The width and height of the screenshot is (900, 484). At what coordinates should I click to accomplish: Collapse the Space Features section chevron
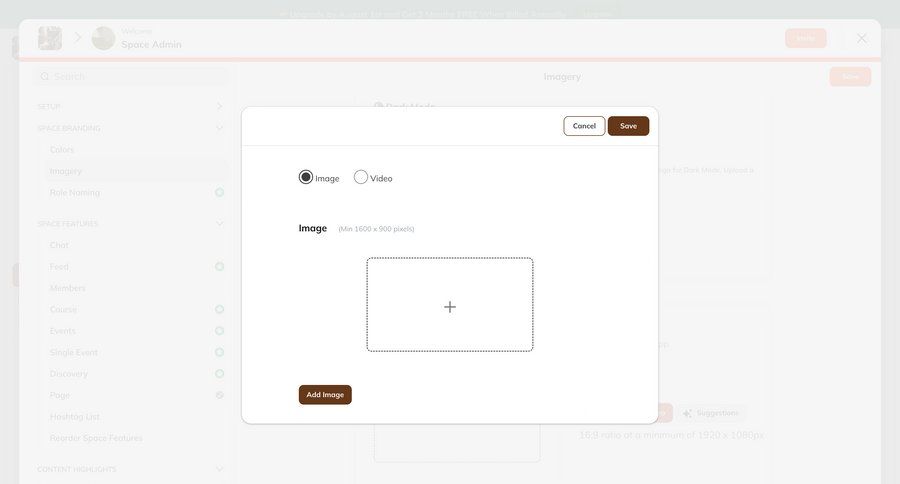pyautogui.click(x=219, y=223)
